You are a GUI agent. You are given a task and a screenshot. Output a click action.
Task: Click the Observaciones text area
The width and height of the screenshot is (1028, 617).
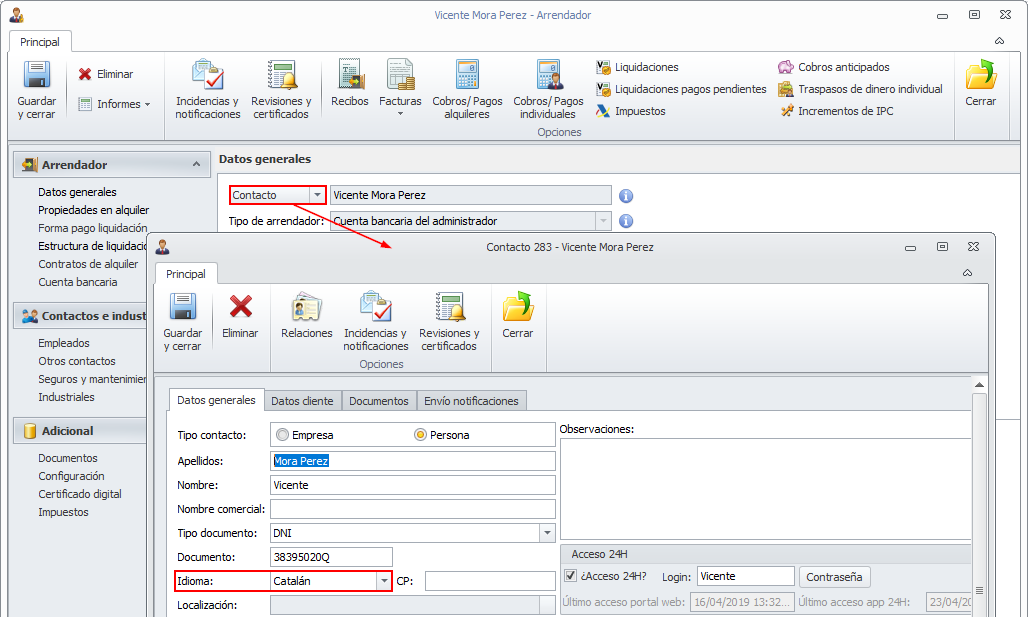[765, 489]
